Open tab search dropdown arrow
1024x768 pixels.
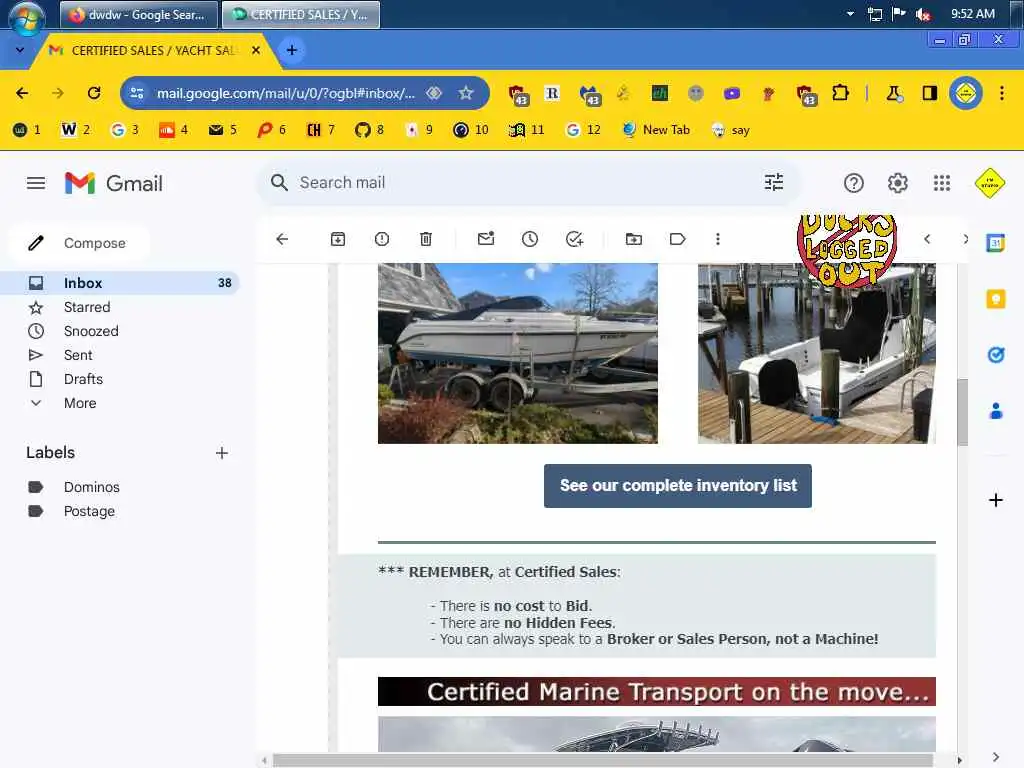click(x=20, y=50)
